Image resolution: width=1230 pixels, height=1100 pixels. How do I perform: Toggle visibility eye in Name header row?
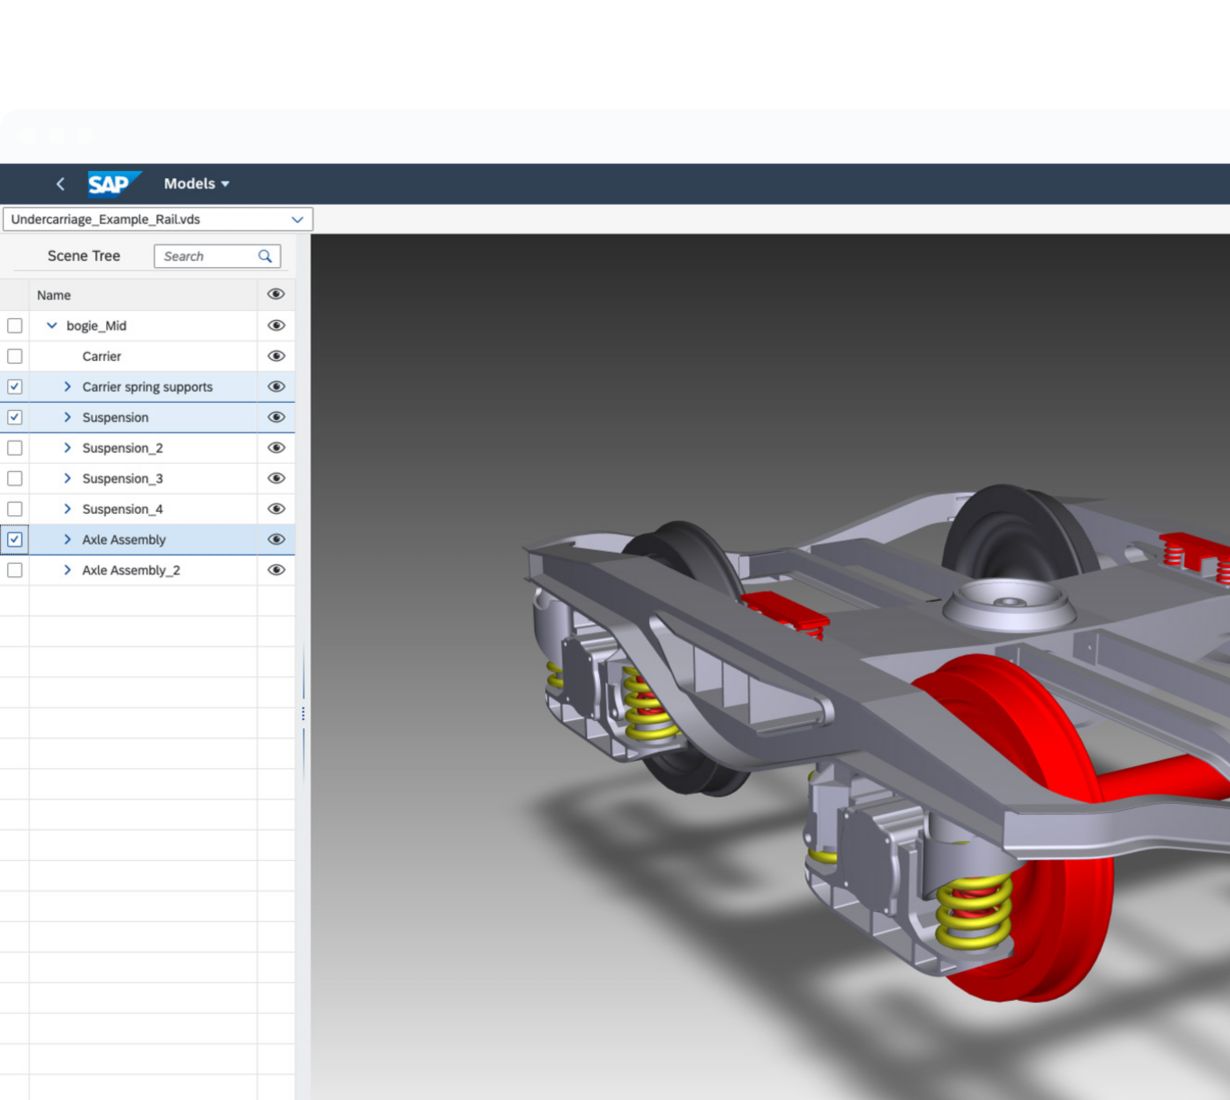[x=276, y=294]
